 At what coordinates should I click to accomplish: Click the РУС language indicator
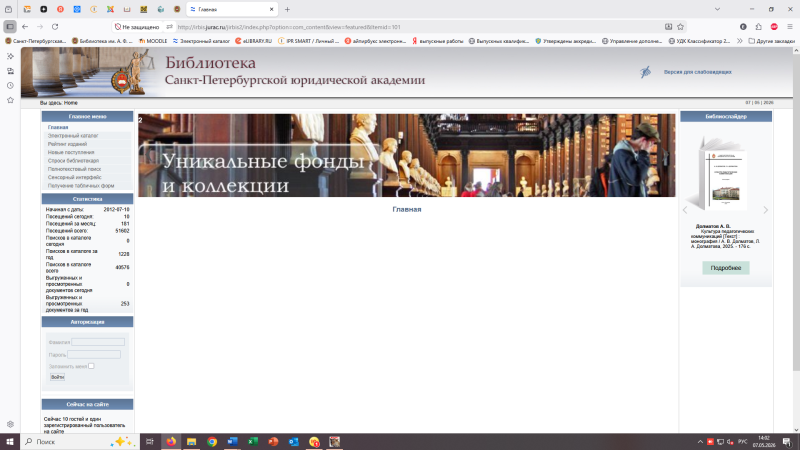coord(742,442)
